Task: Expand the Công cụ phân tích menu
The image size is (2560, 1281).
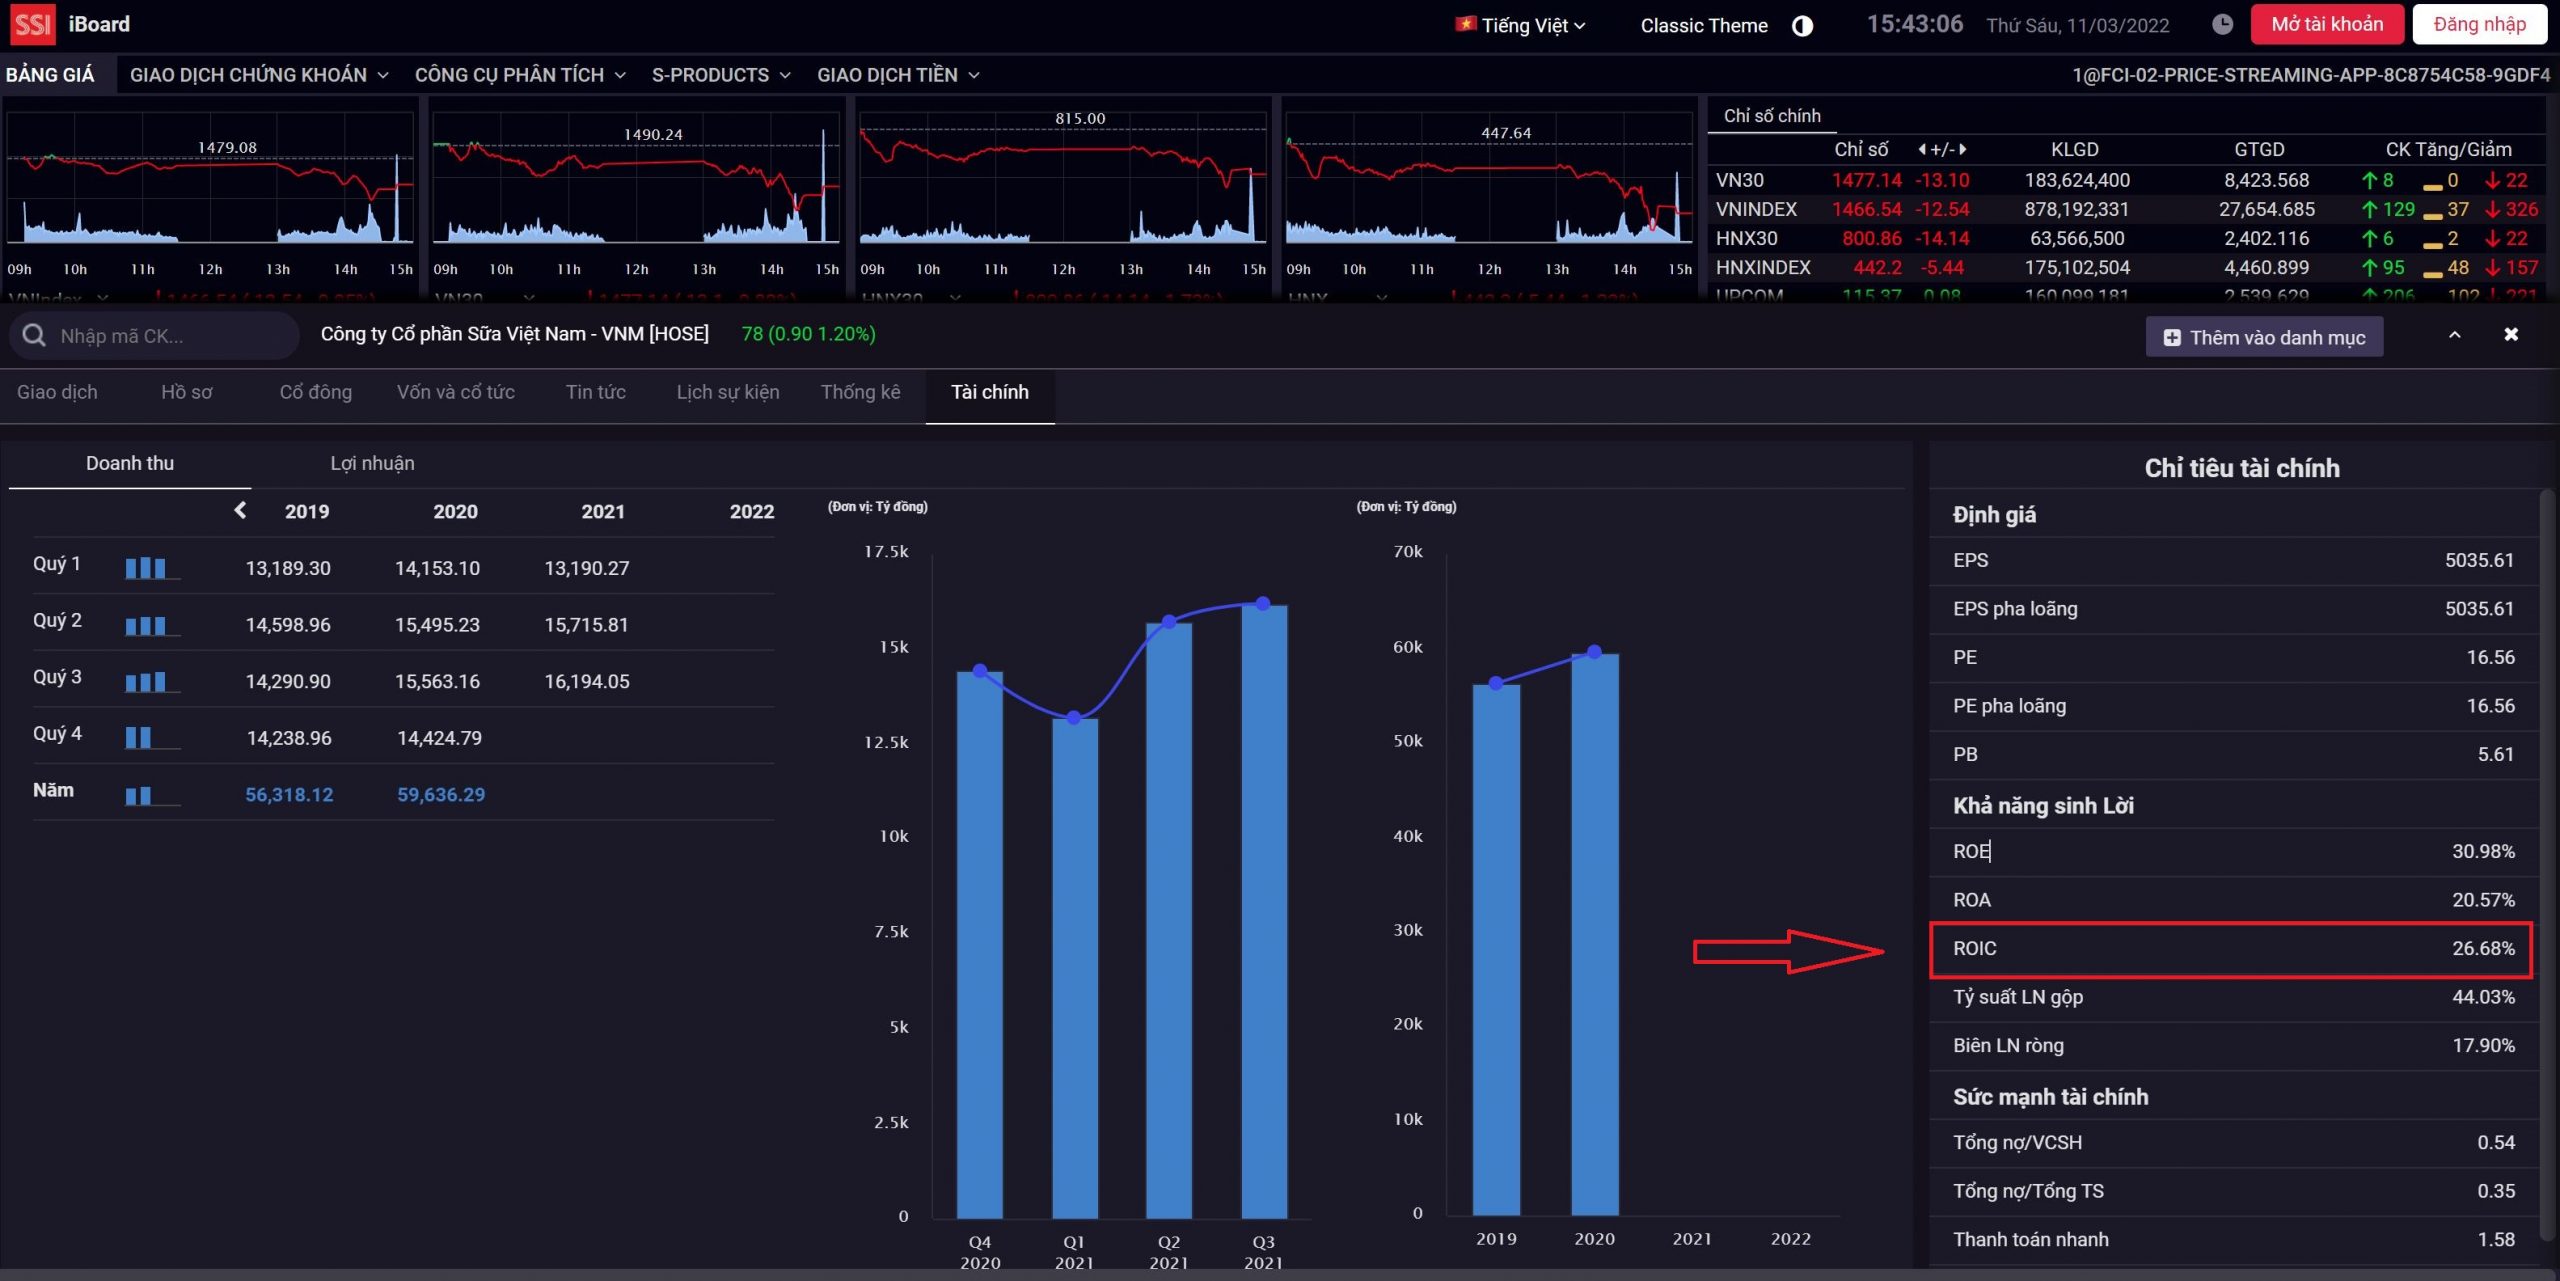Action: [520, 75]
